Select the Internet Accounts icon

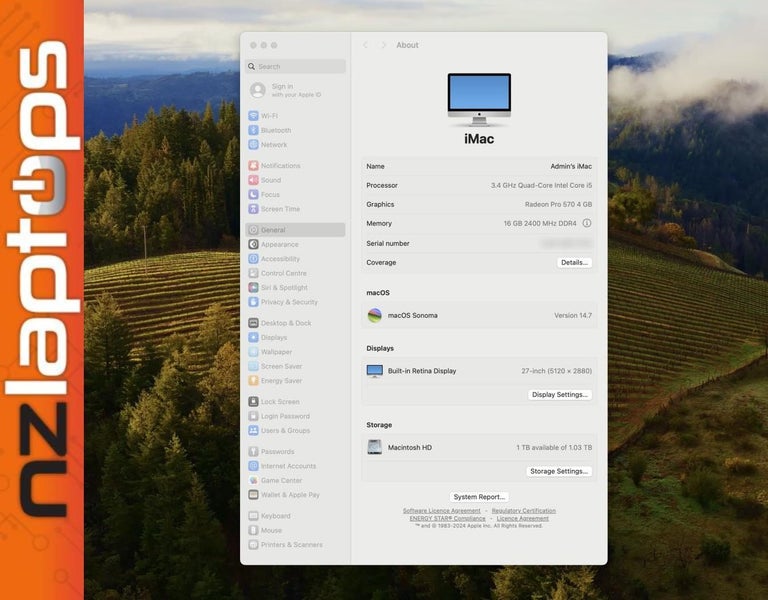[x=253, y=466]
